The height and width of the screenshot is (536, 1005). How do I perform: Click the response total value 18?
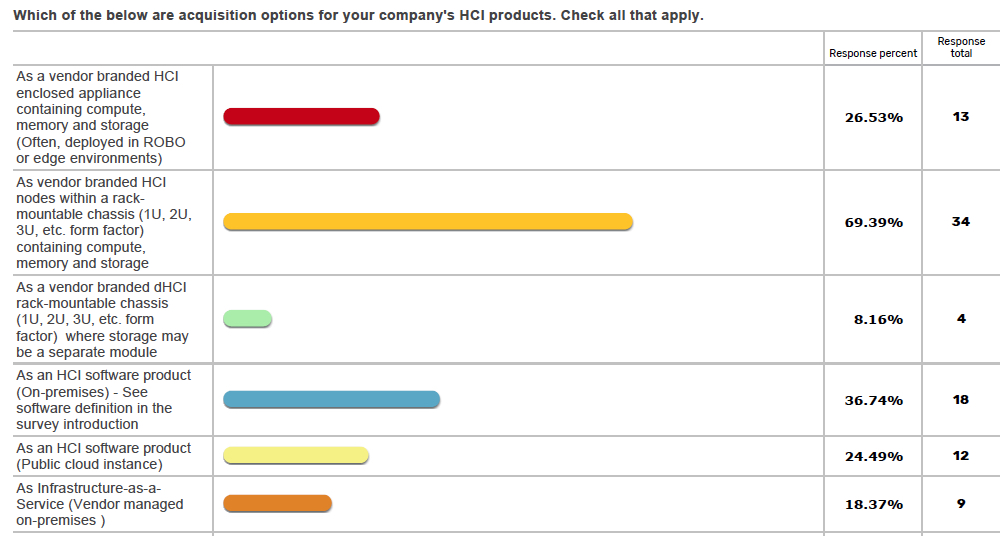pos(961,399)
